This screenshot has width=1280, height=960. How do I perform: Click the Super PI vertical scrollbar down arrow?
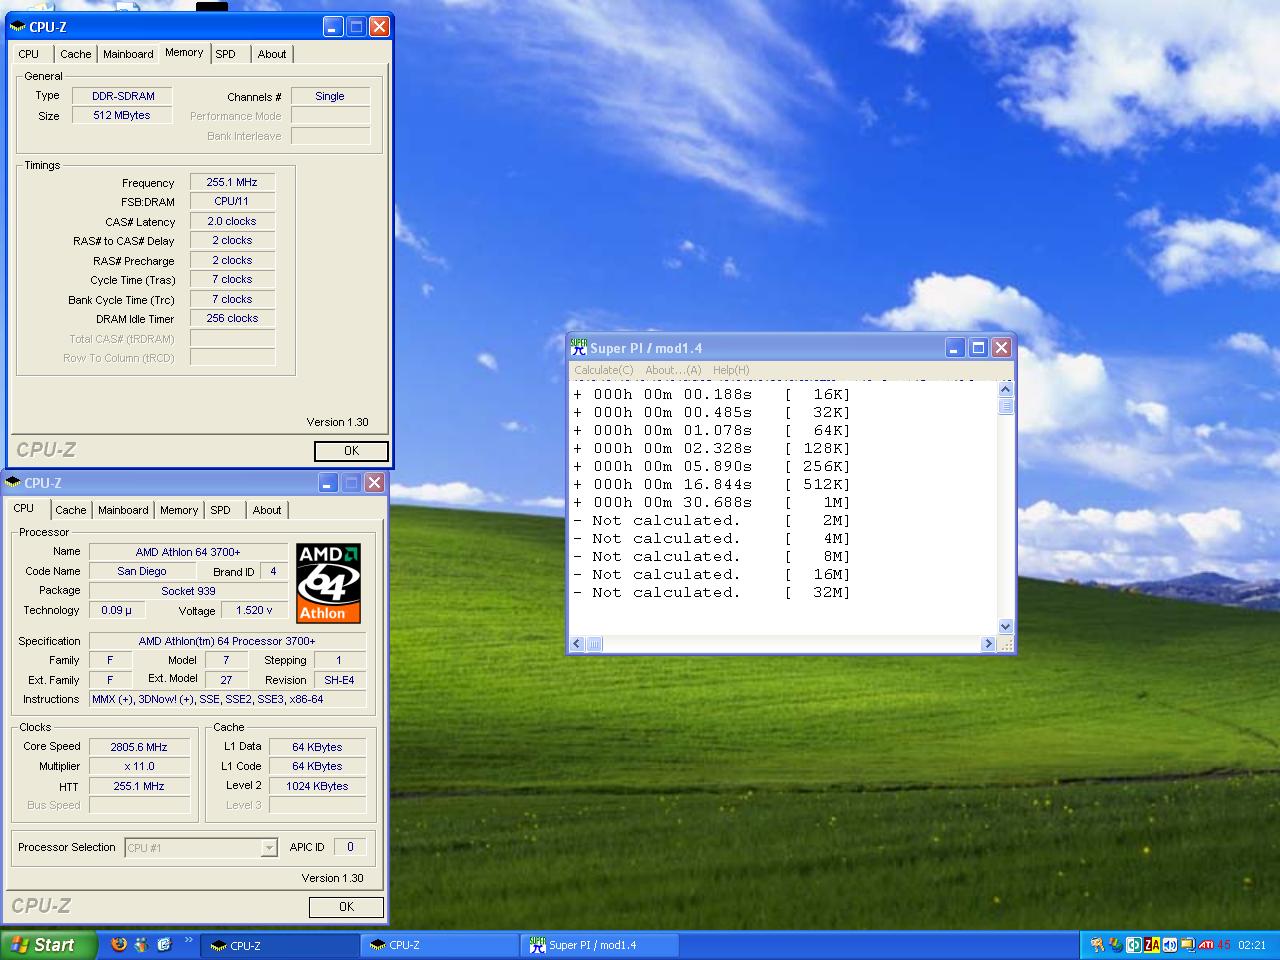tap(1006, 626)
